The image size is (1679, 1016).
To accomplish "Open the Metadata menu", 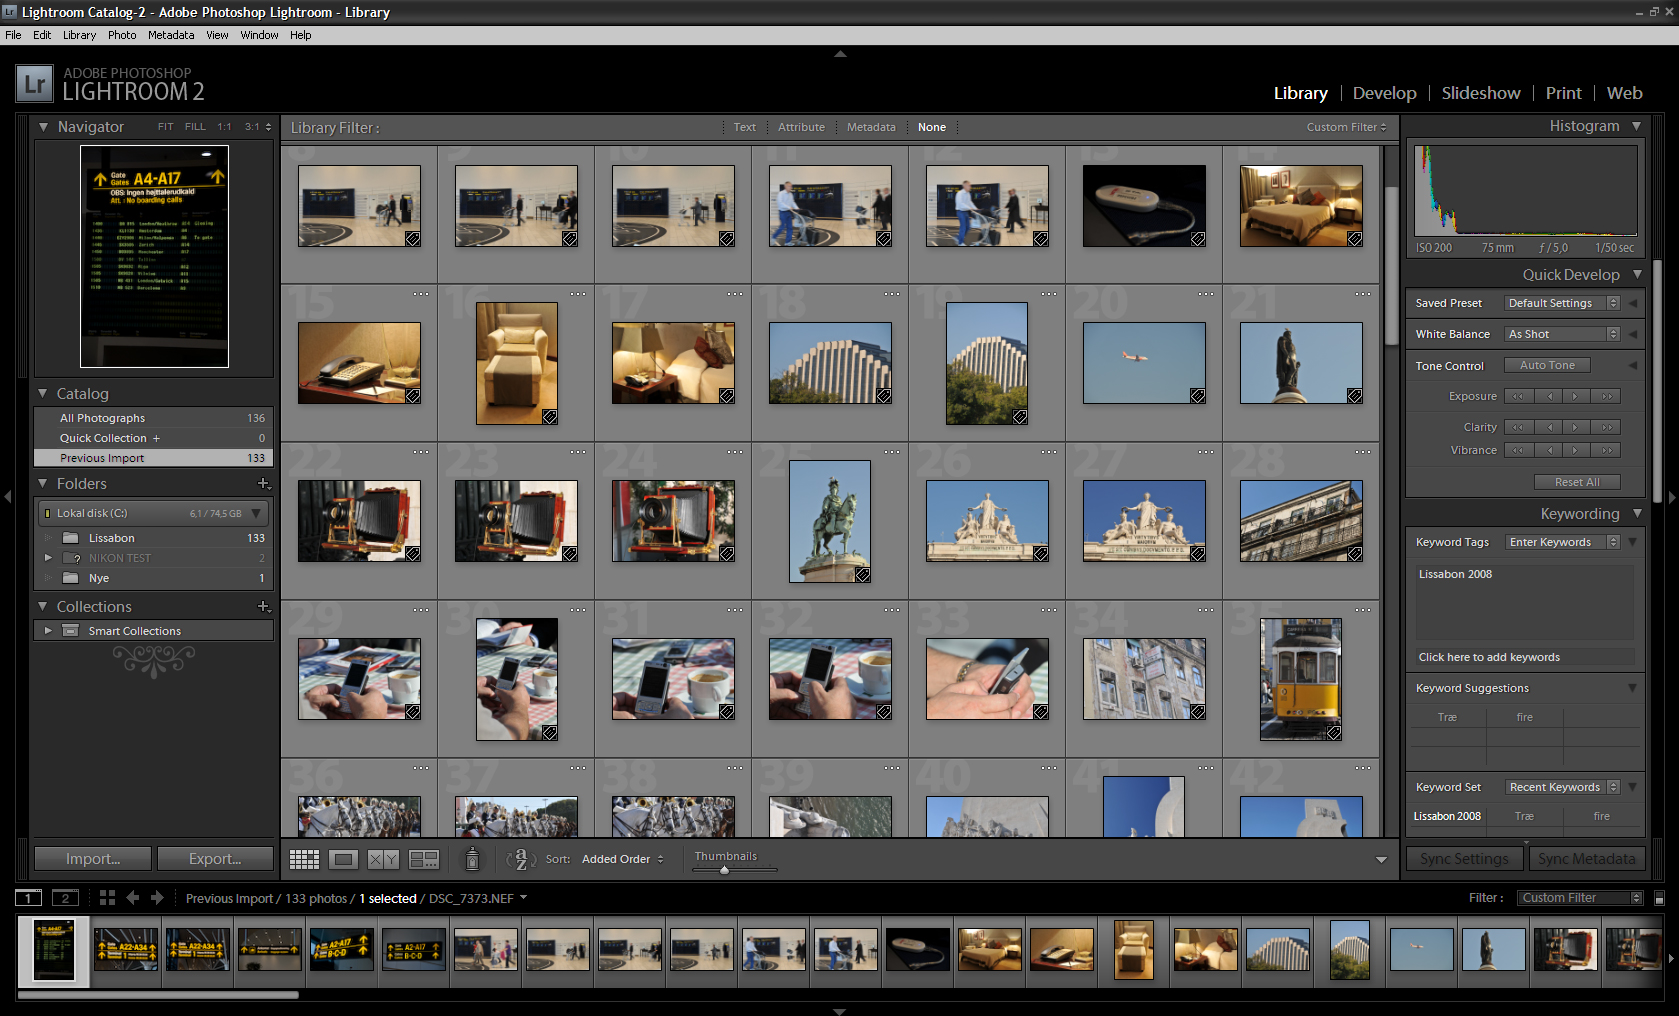I will tap(171, 35).
